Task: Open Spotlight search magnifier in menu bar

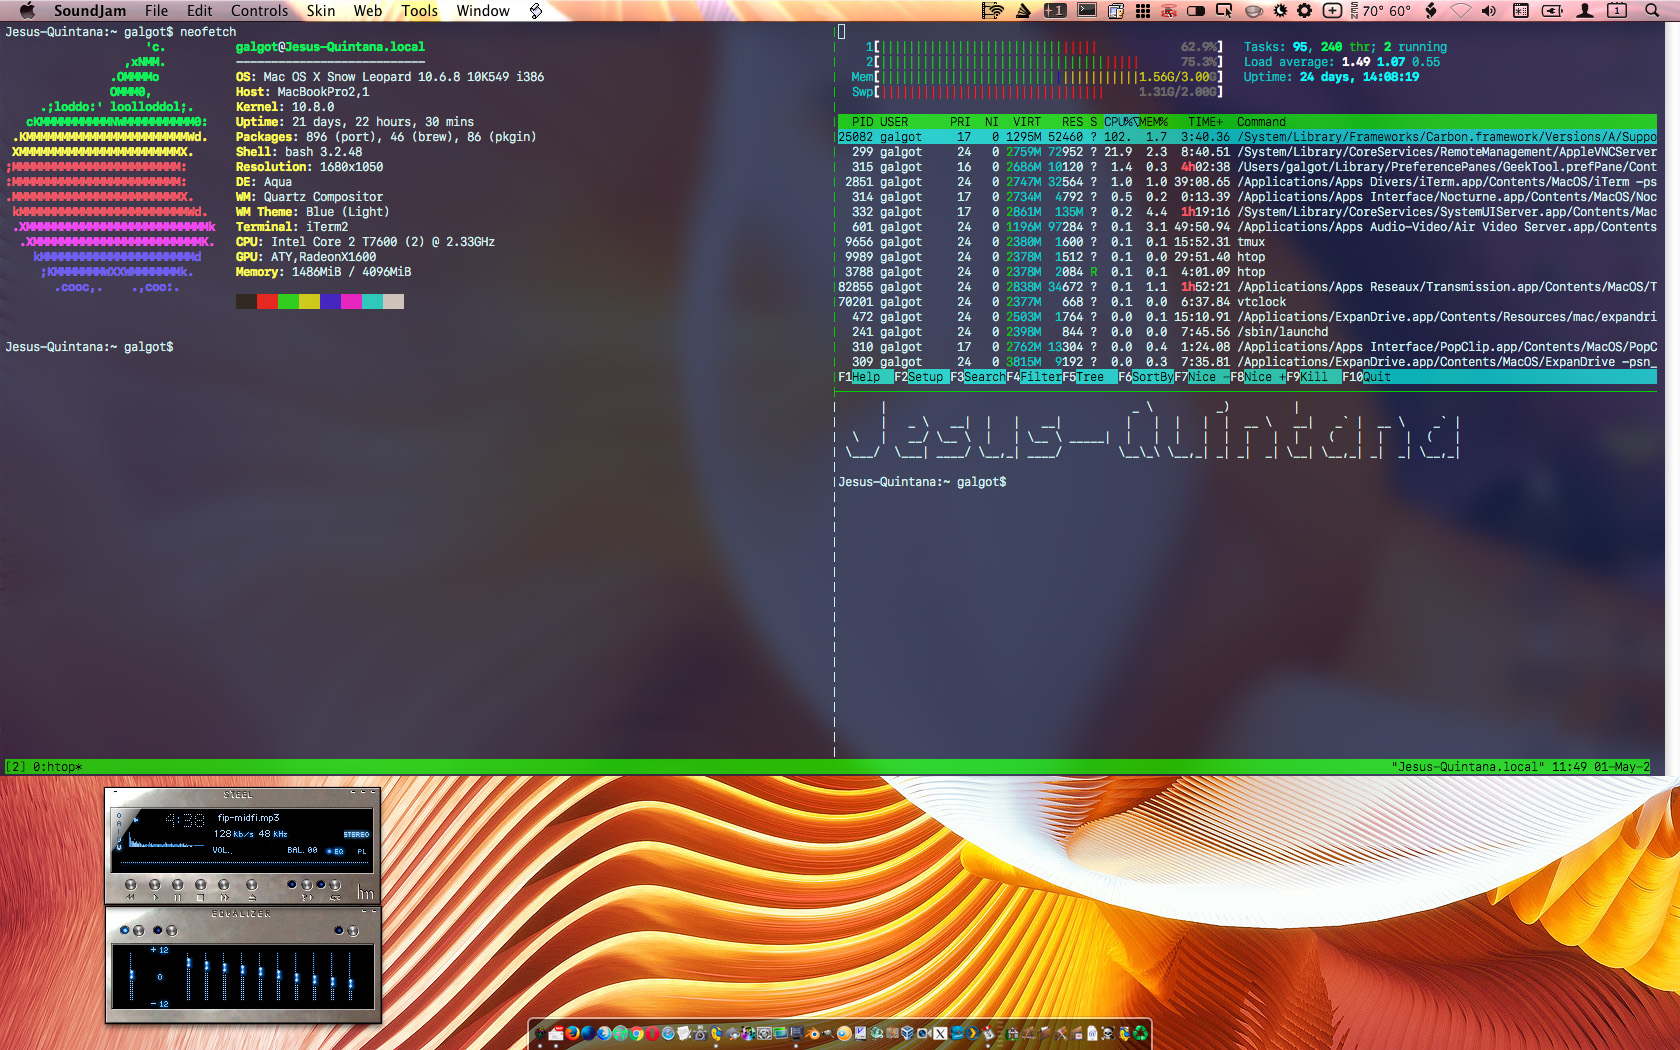Action: pos(1652,11)
